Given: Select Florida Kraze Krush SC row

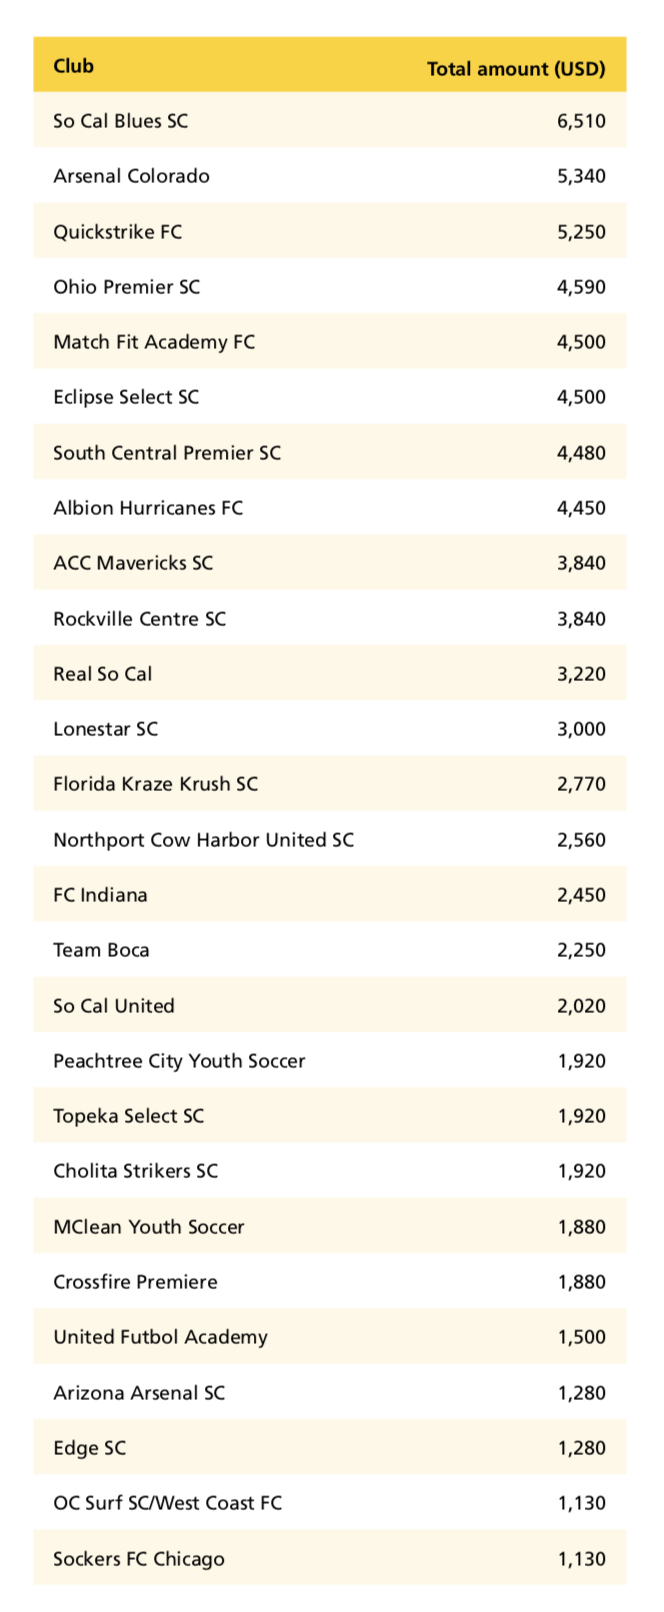Looking at the screenshot, I should [330, 784].
